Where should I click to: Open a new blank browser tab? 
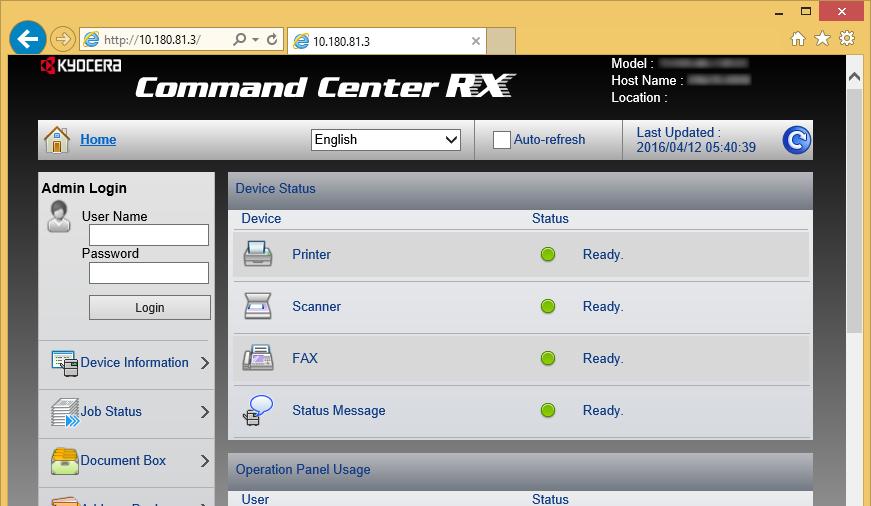point(501,41)
